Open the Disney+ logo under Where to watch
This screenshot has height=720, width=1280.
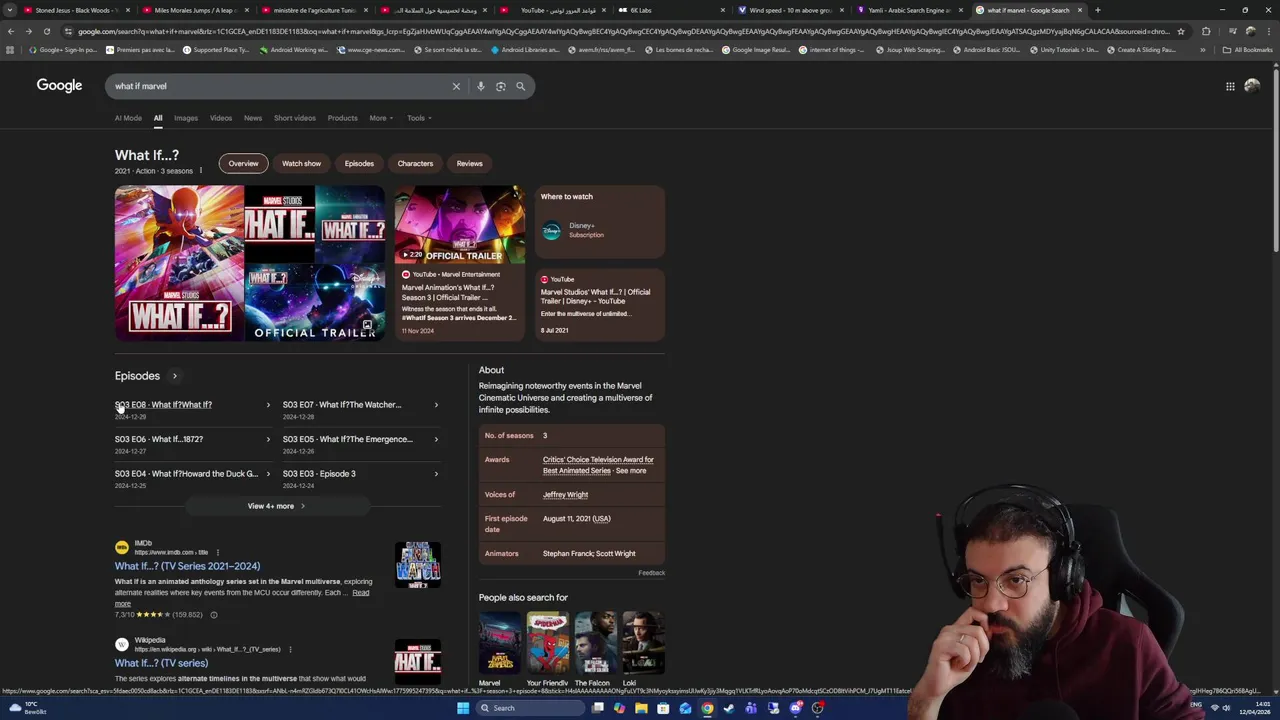(x=551, y=230)
